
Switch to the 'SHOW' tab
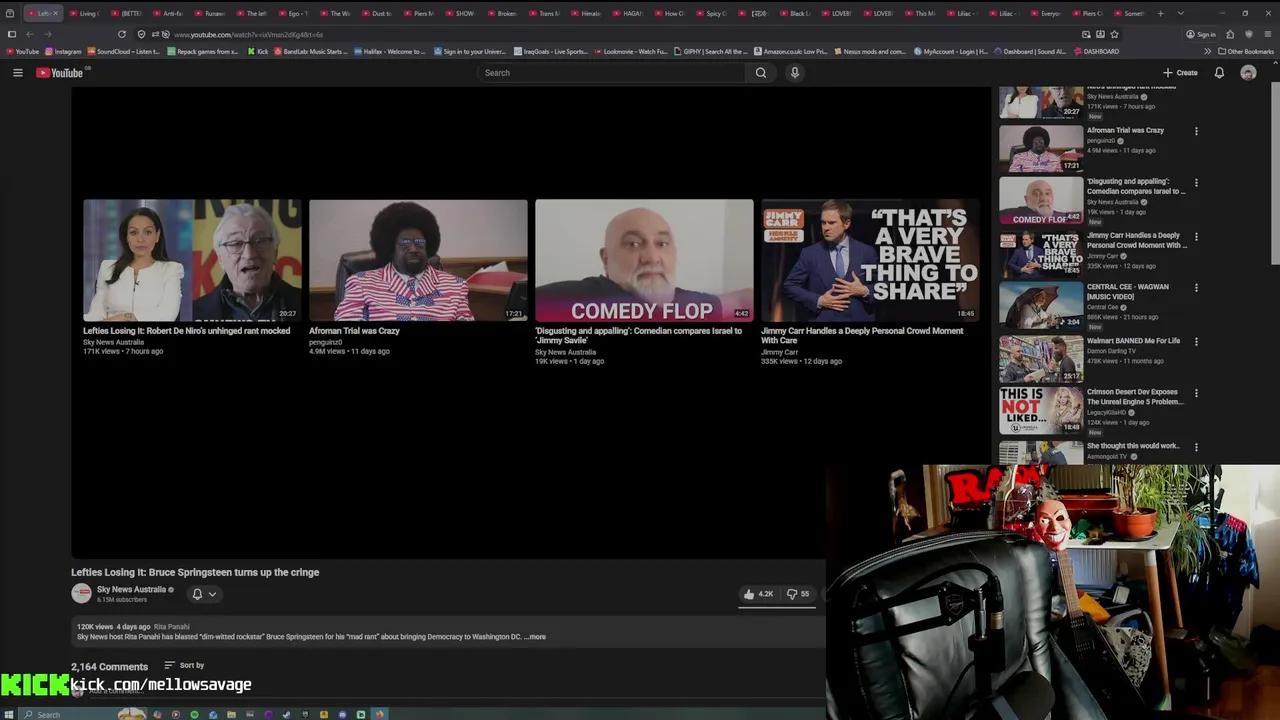(461, 13)
